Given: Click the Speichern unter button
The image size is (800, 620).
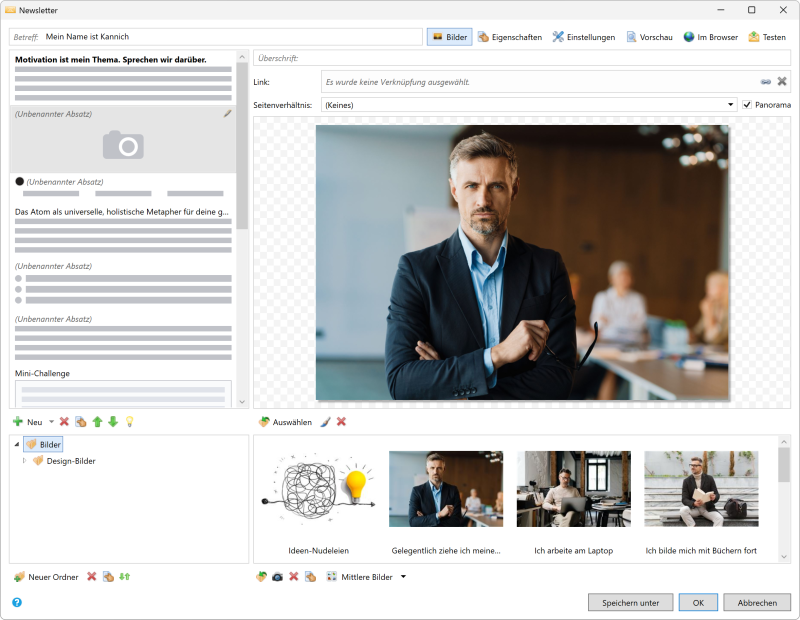Looking at the screenshot, I should (631, 602).
